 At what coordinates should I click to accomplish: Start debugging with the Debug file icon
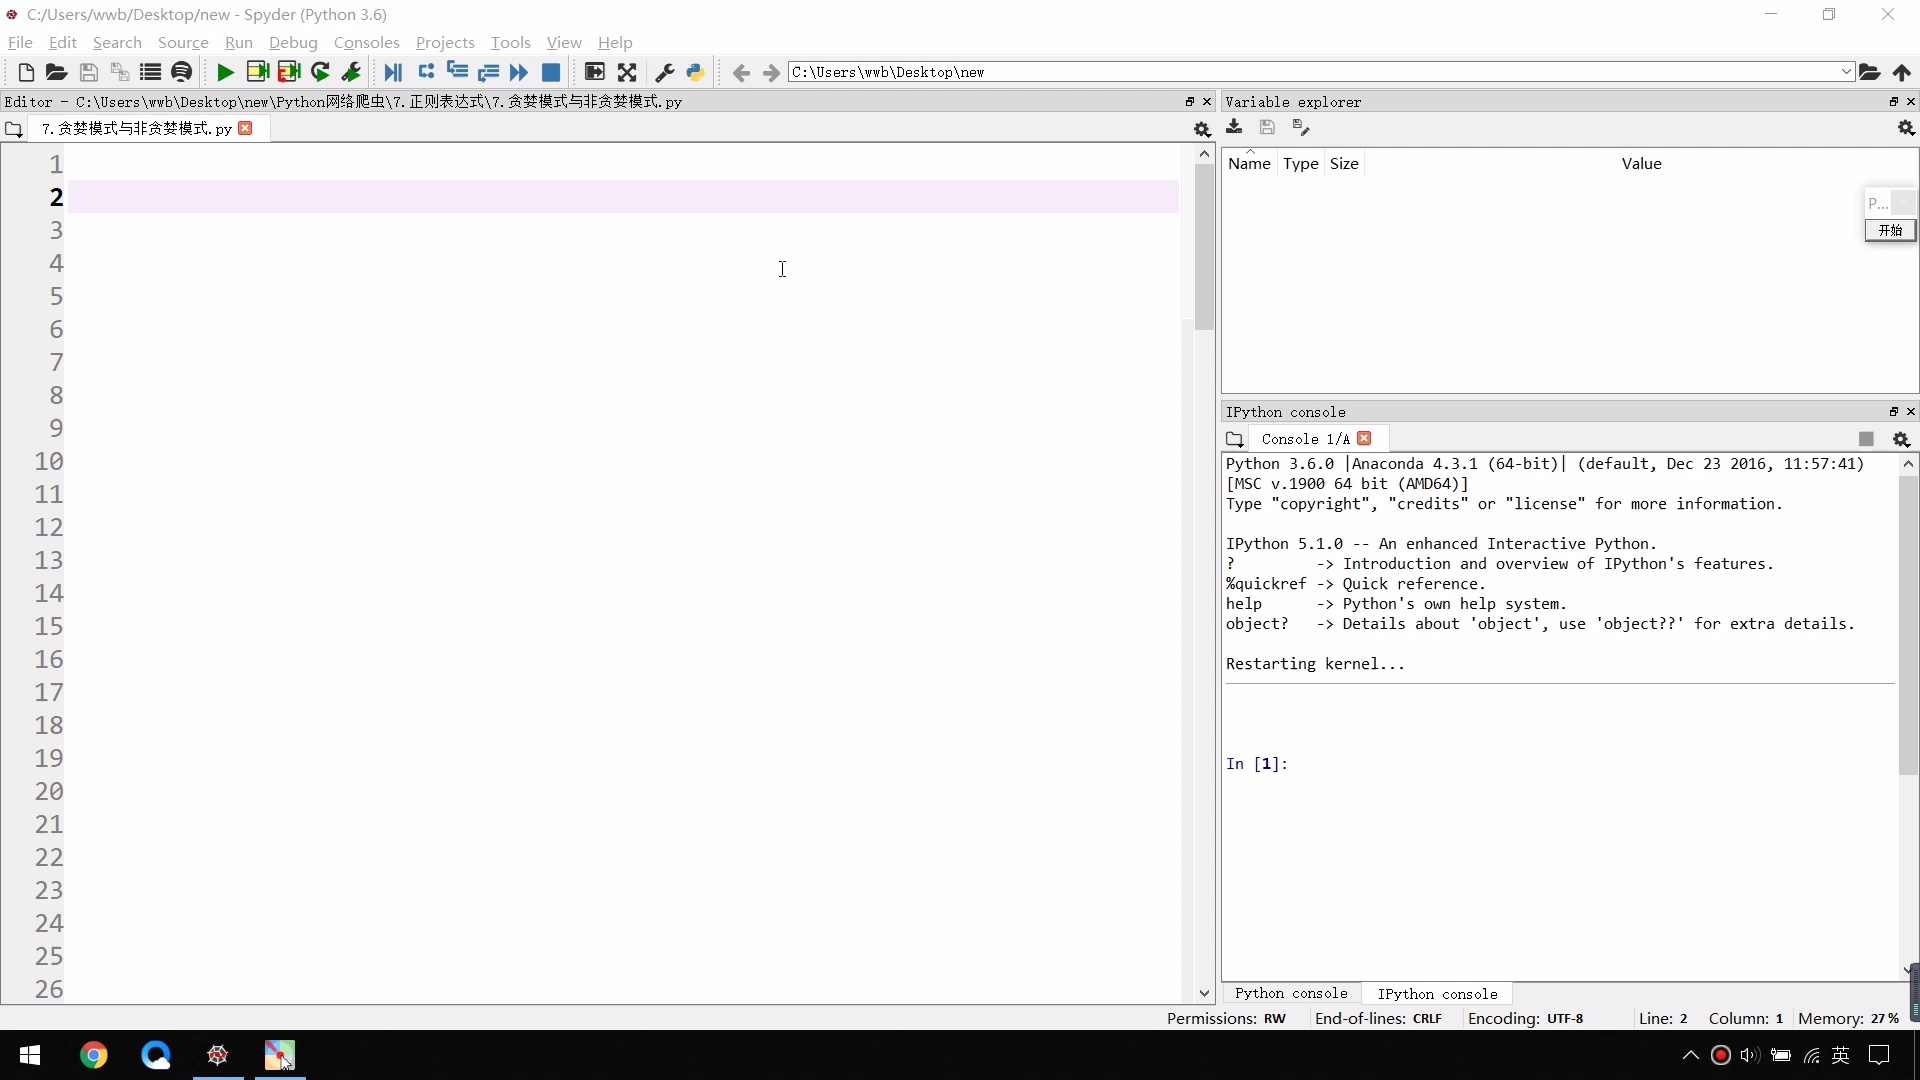[x=393, y=72]
